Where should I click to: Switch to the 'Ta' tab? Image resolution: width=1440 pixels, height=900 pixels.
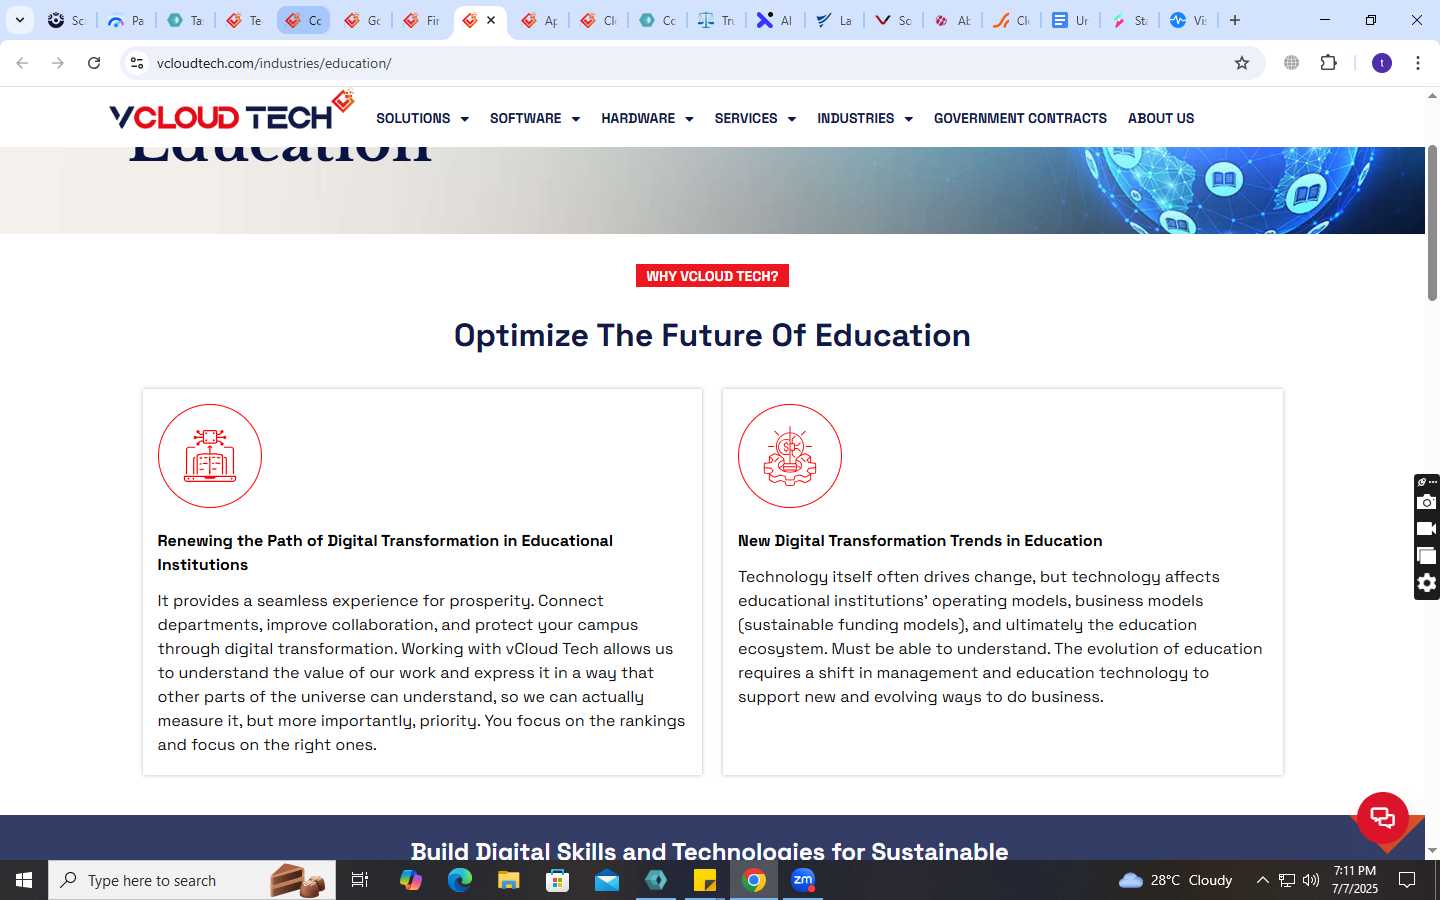185,20
